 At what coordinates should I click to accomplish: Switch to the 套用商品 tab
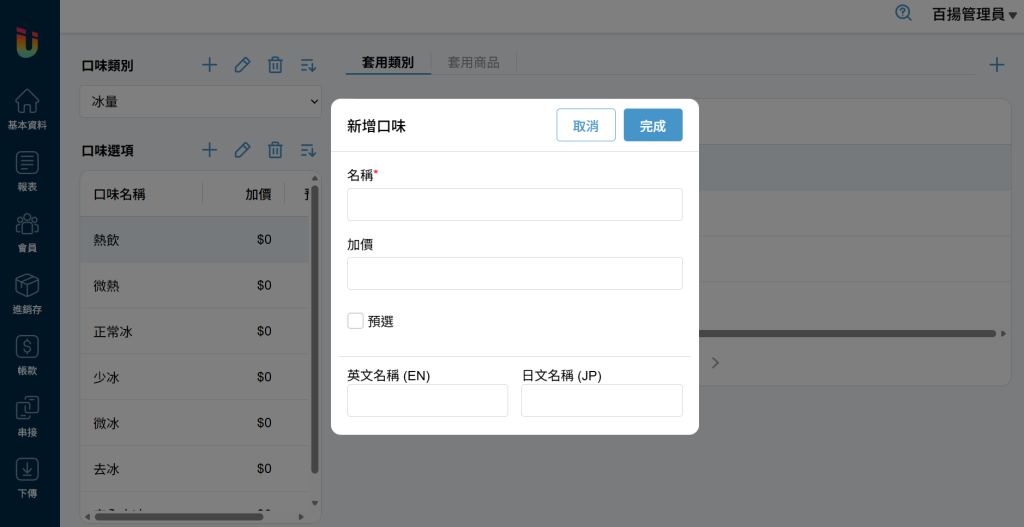[x=473, y=62]
